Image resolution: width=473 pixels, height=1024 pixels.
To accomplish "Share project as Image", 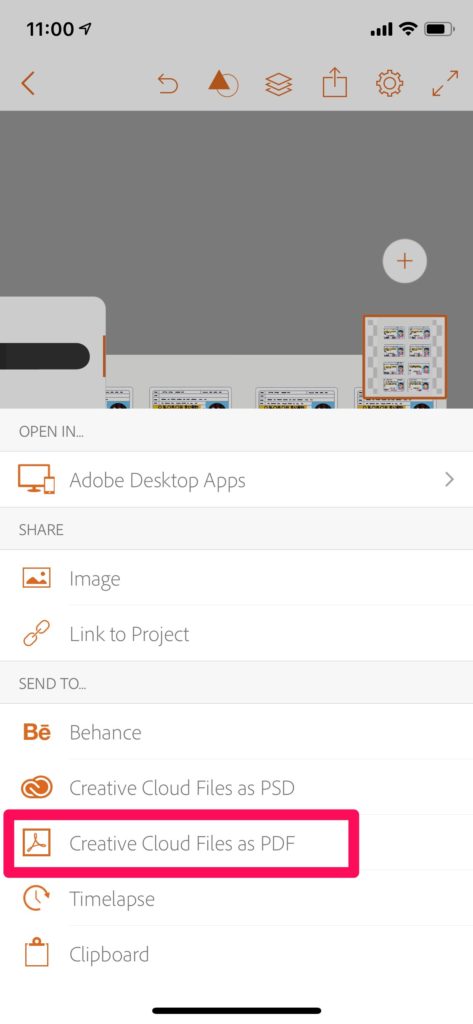I will [x=236, y=579].
